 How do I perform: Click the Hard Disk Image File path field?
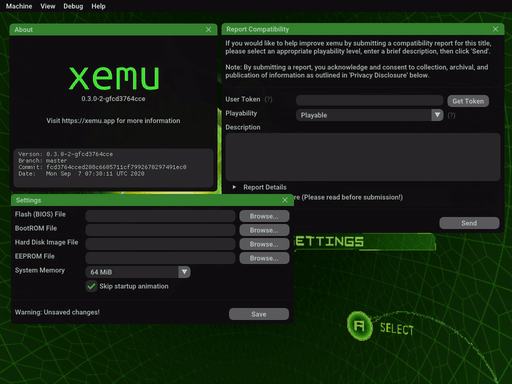pos(160,244)
